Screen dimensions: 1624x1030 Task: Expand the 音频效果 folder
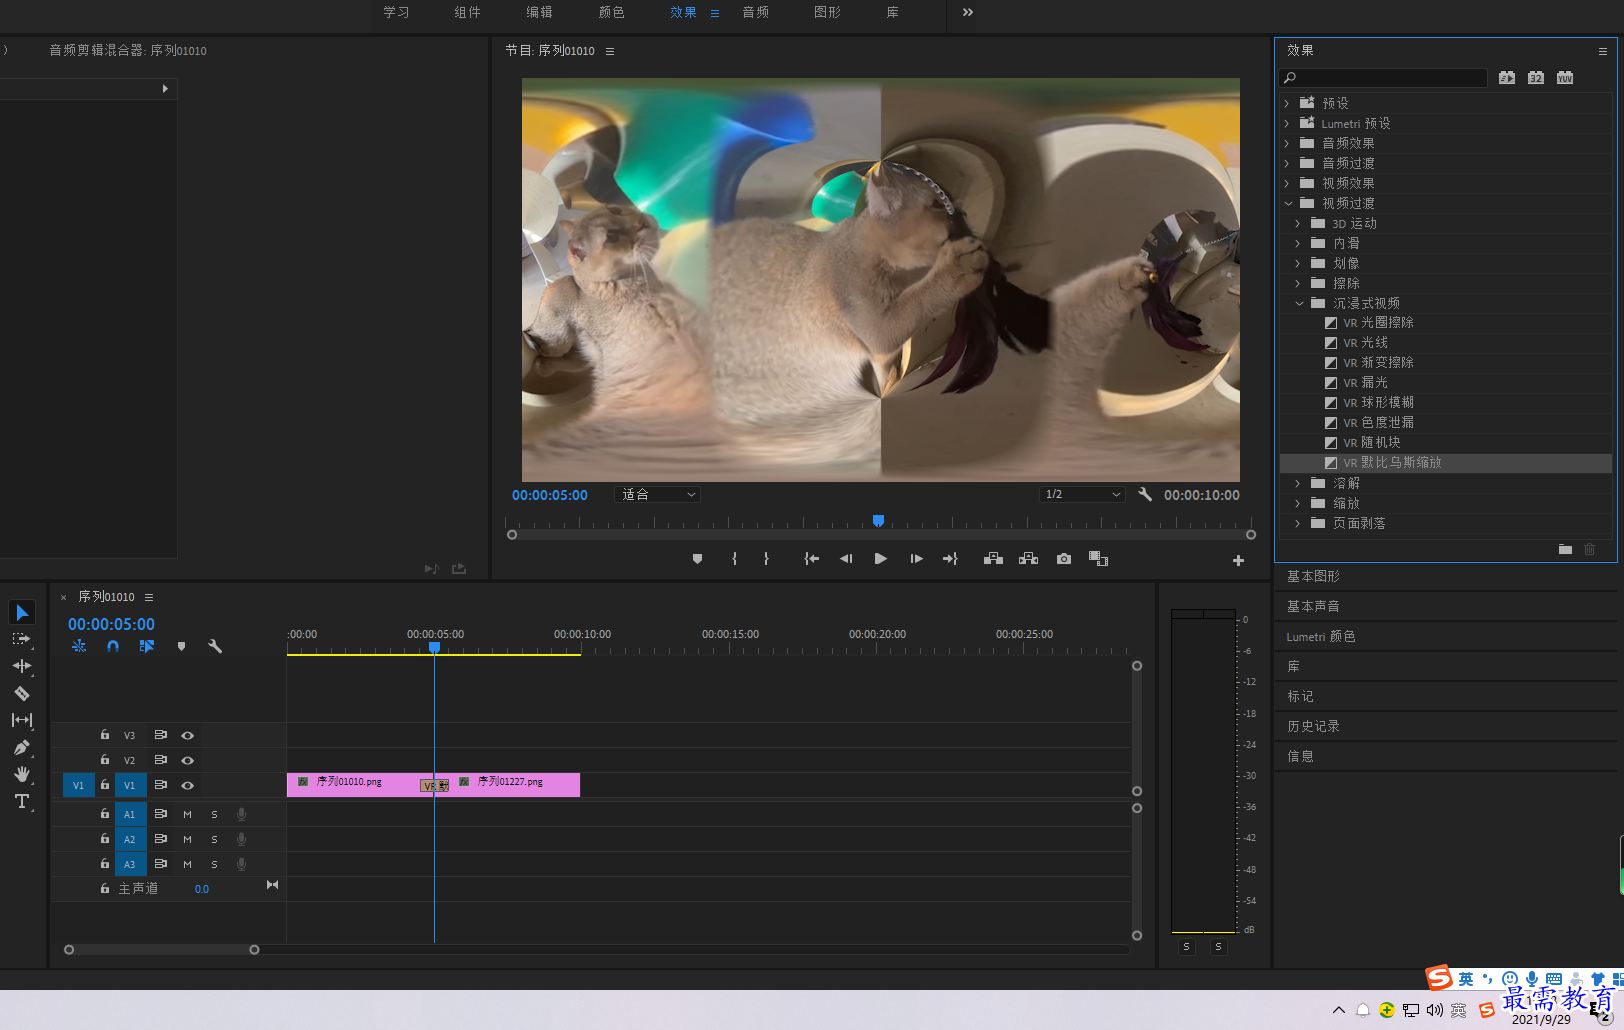(x=1287, y=143)
